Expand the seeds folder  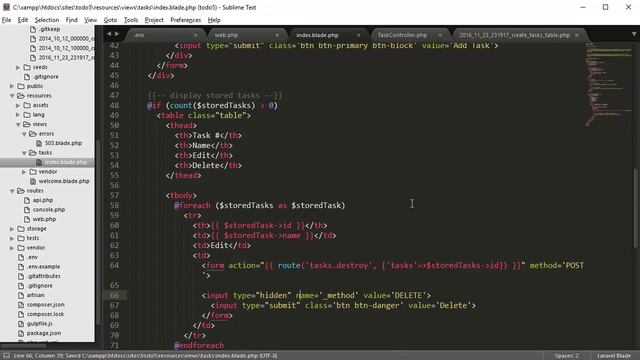(18, 67)
